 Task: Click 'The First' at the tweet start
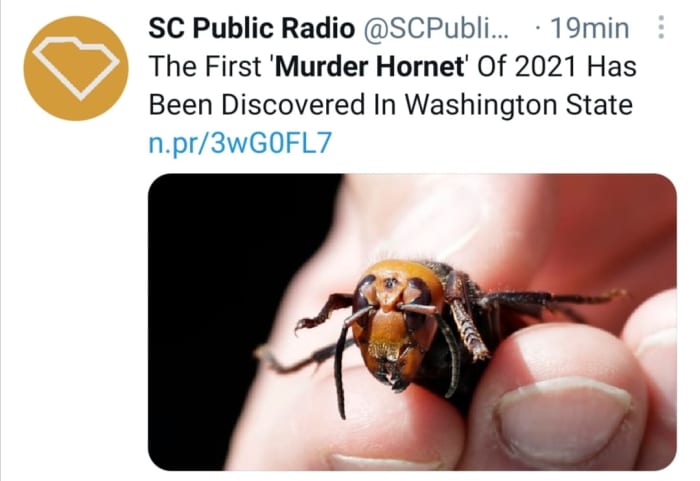point(204,66)
